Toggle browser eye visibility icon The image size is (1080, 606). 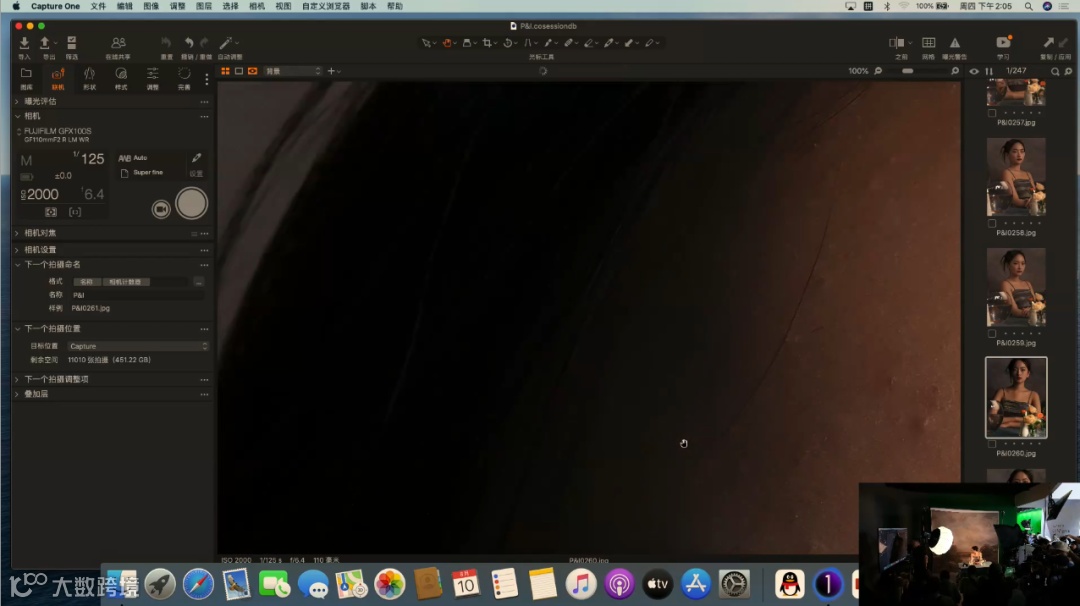[974, 71]
